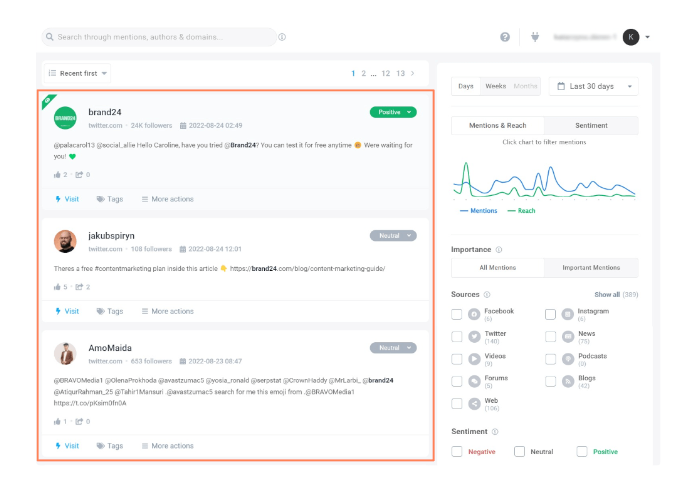The height and width of the screenshot is (484, 695).
Task: Go to page 13 of mentions
Action: pos(400,74)
